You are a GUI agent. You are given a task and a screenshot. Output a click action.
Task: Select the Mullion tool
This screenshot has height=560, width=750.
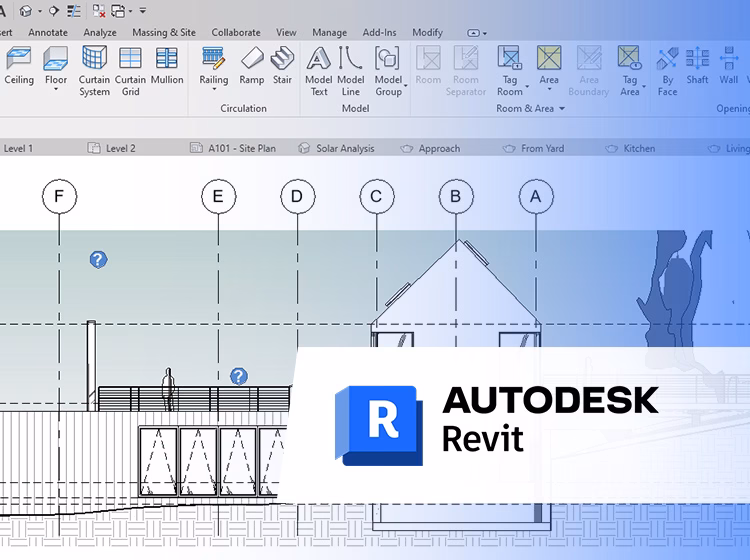pyautogui.click(x=167, y=66)
